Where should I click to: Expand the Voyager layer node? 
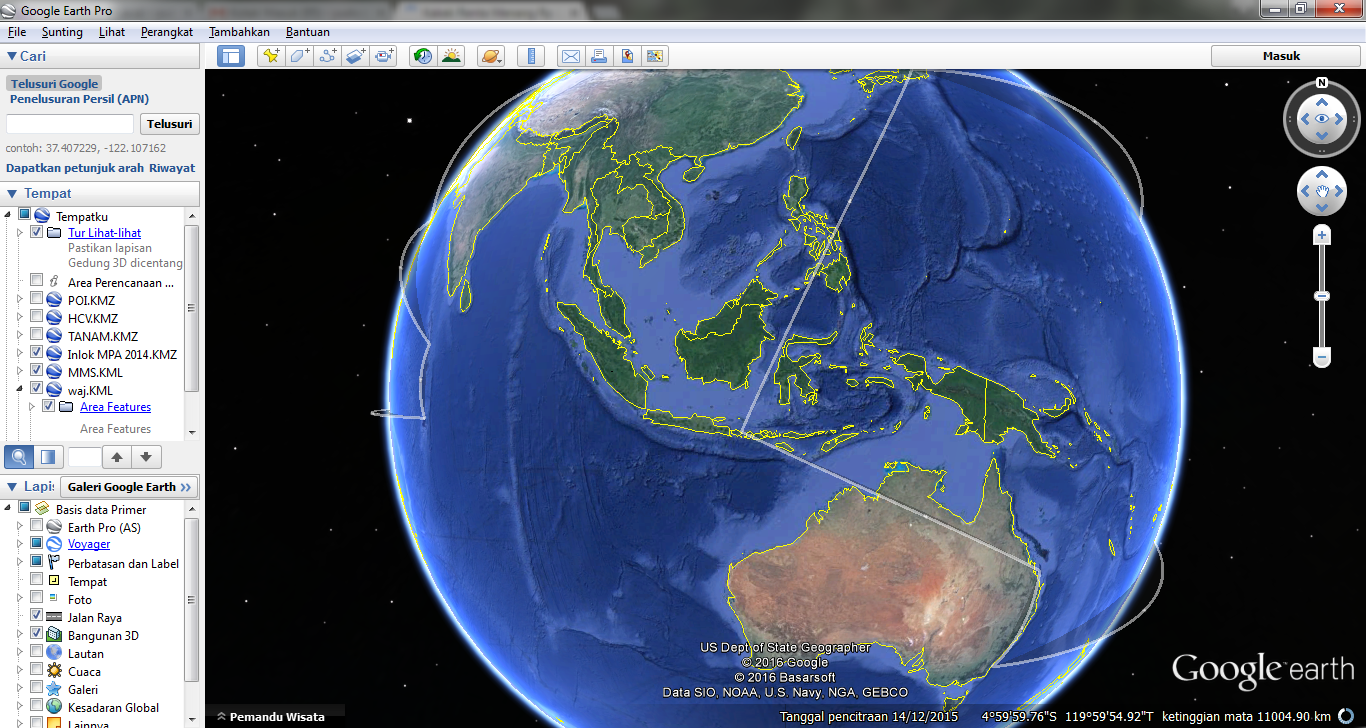[19, 544]
